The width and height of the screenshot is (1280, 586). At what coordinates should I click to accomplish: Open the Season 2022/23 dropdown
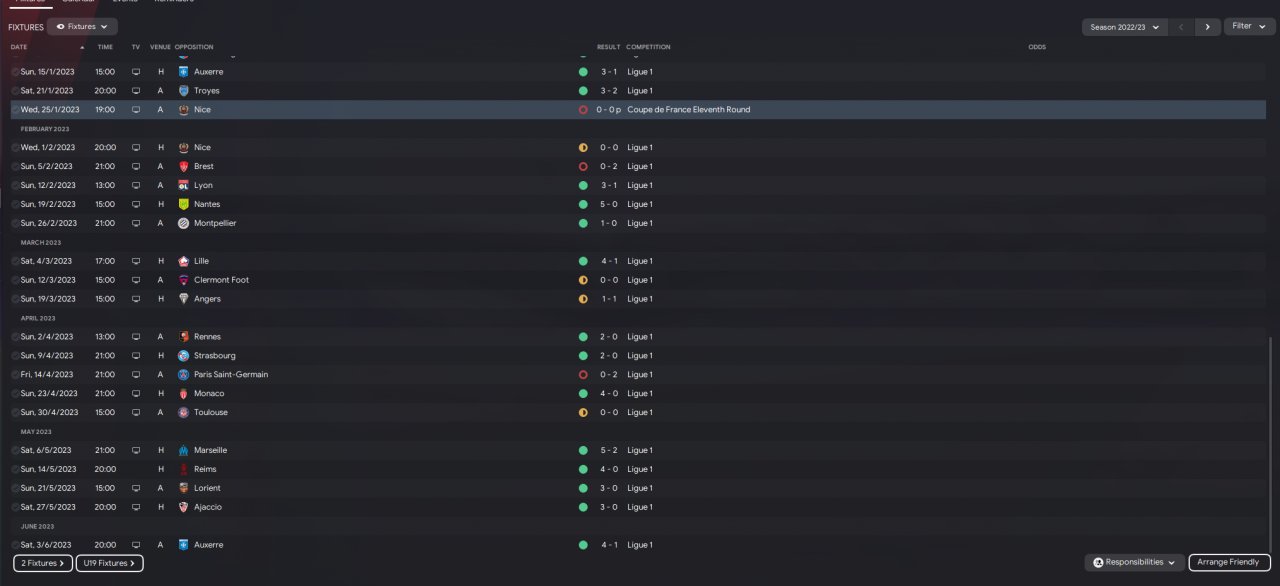click(x=1125, y=27)
